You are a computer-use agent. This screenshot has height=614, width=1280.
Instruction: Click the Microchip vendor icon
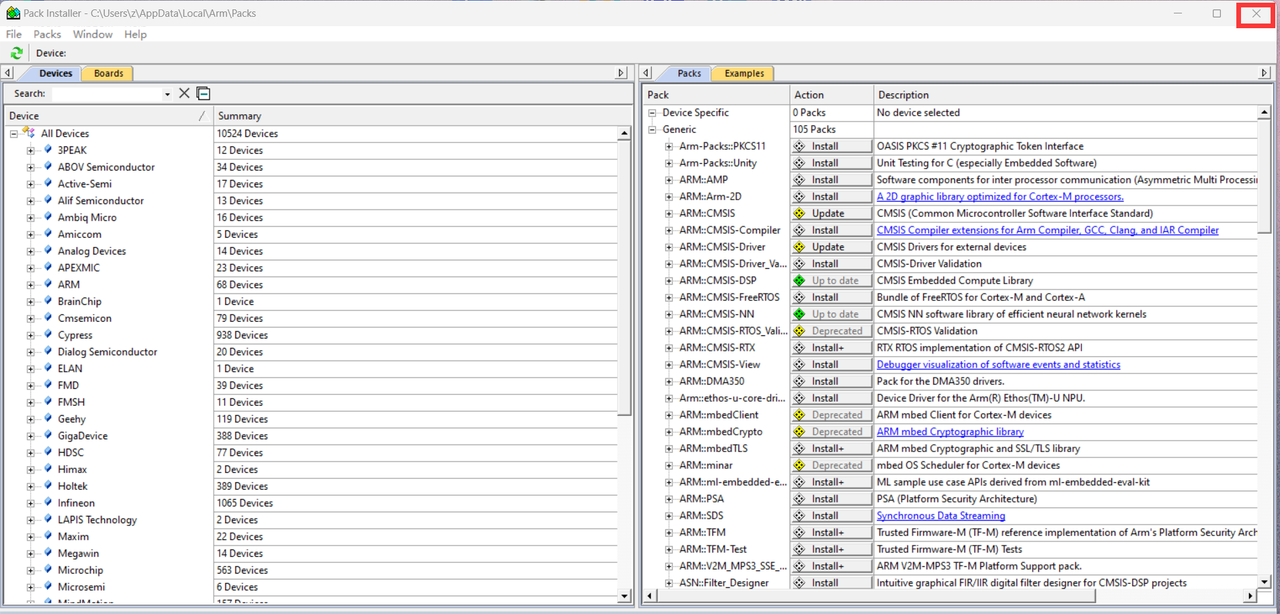click(x=47, y=570)
